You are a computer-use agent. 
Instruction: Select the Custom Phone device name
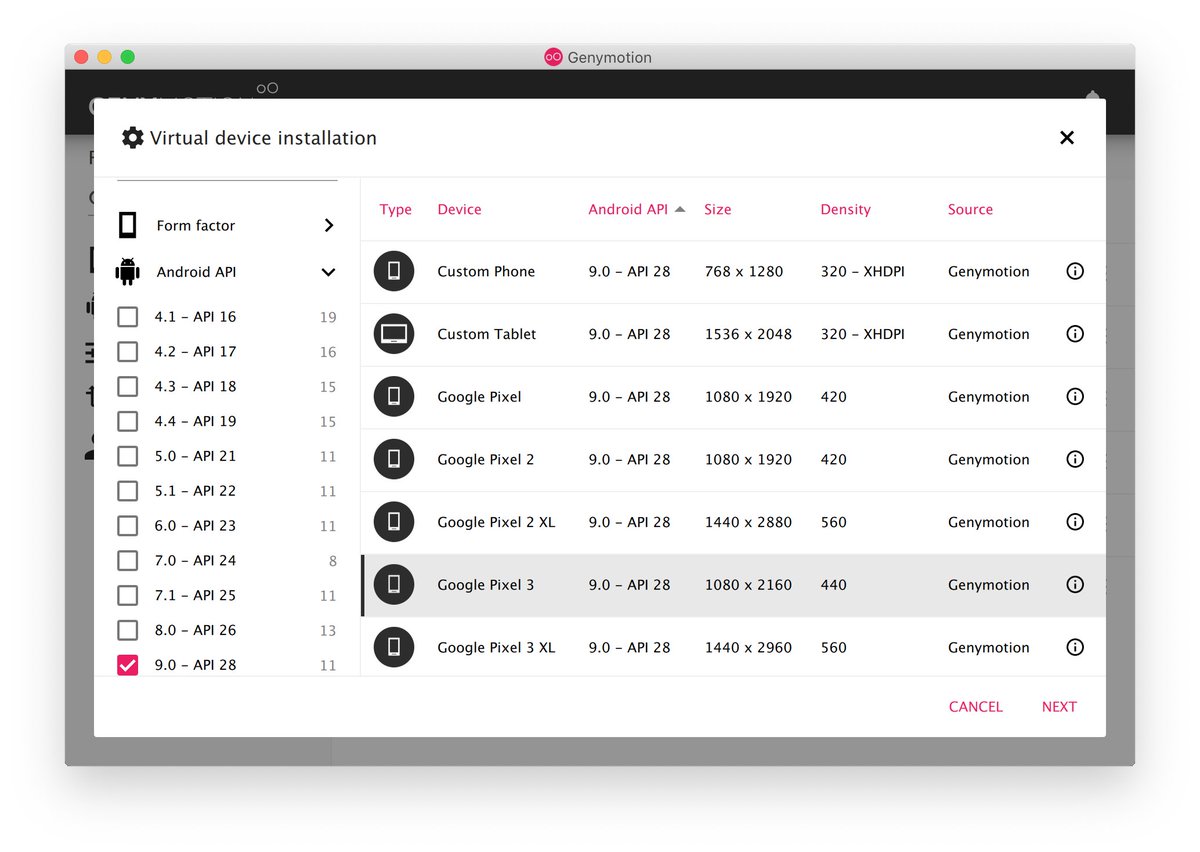[x=486, y=271]
